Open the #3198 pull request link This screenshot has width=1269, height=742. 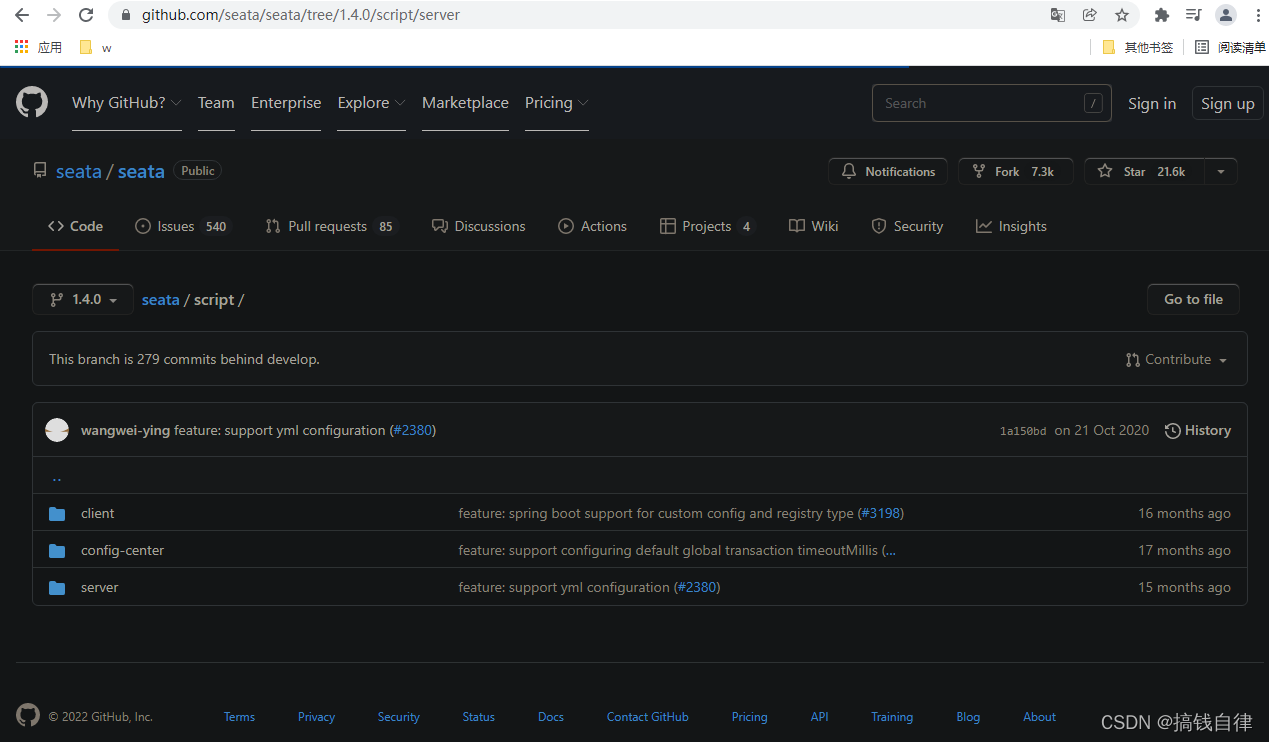coord(881,513)
